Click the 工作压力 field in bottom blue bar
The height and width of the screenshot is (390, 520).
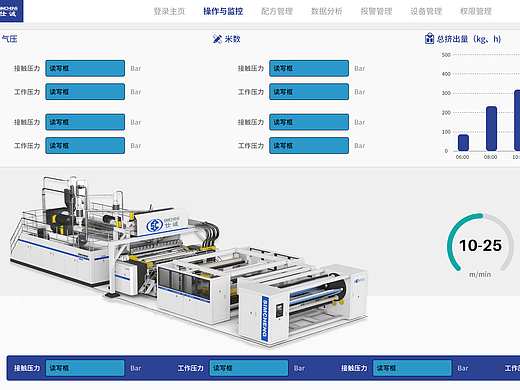(249, 368)
